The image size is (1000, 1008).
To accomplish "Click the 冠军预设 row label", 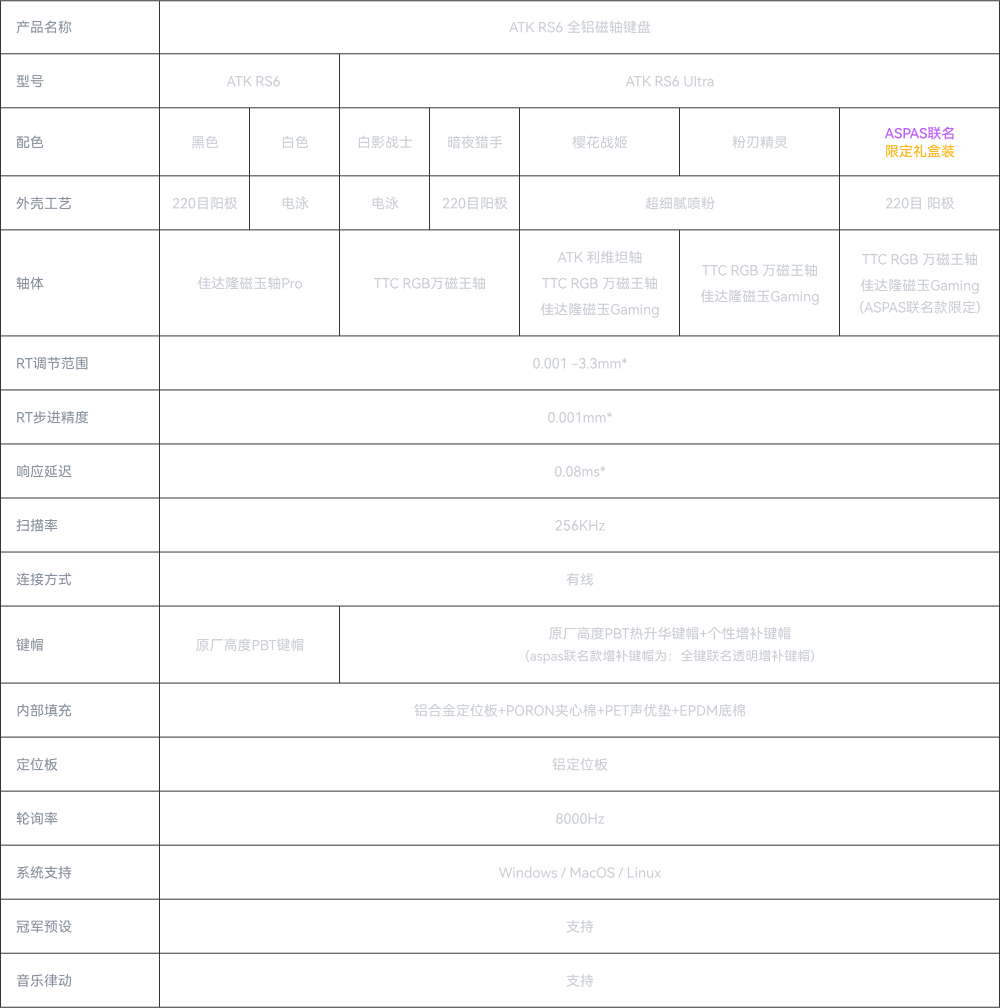I will 44,926.
